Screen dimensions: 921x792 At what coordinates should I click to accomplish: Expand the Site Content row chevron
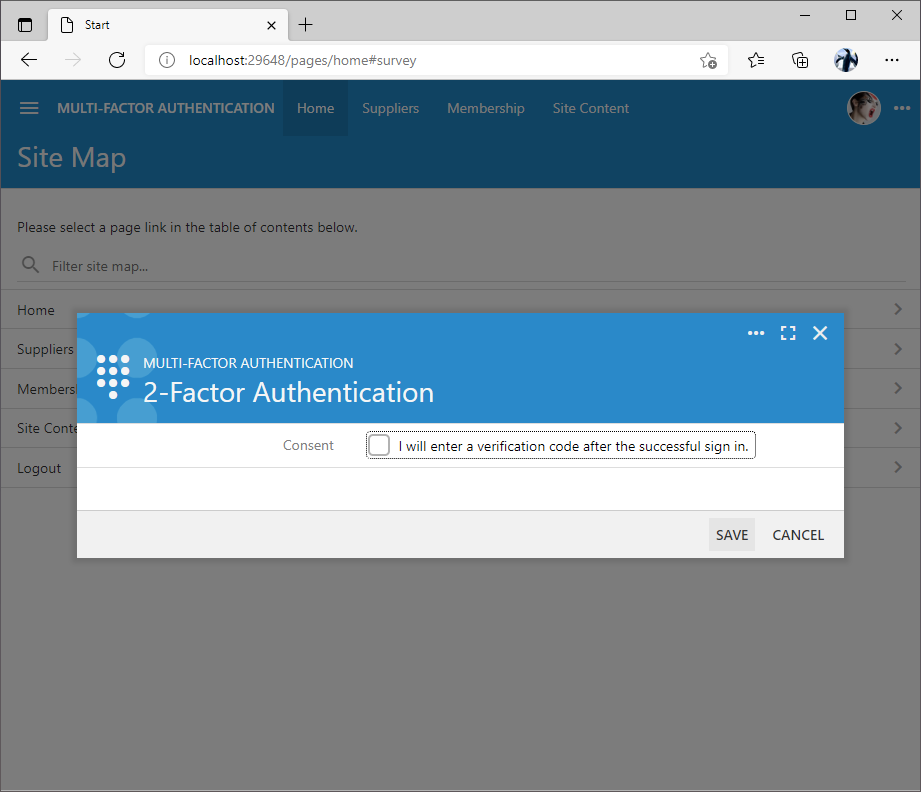(898, 428)
